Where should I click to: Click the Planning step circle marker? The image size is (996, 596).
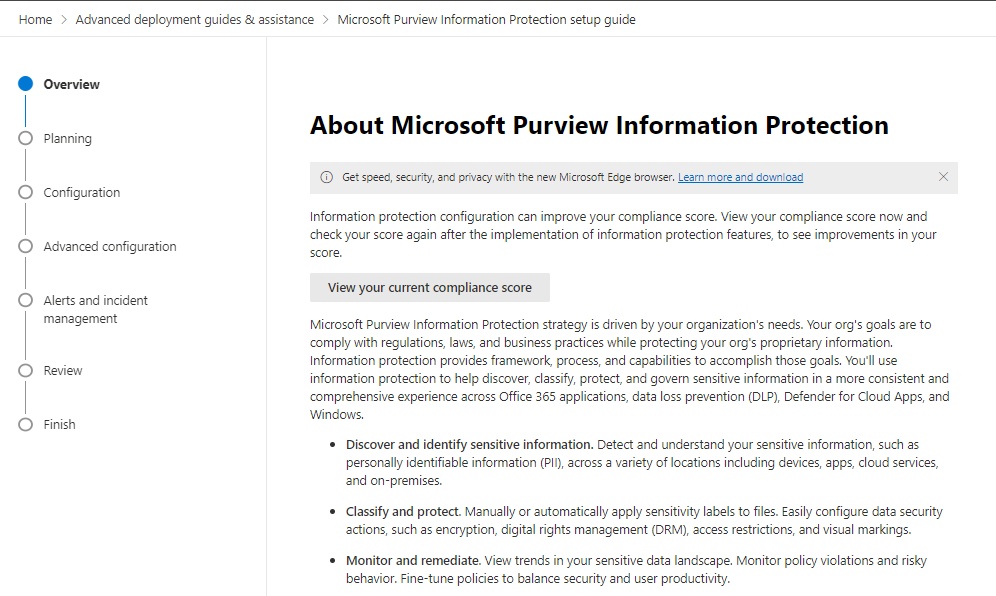coord(26,139)
